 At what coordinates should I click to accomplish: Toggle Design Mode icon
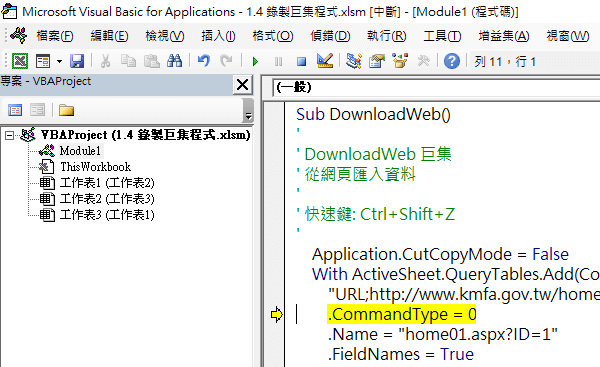point(325,61)
